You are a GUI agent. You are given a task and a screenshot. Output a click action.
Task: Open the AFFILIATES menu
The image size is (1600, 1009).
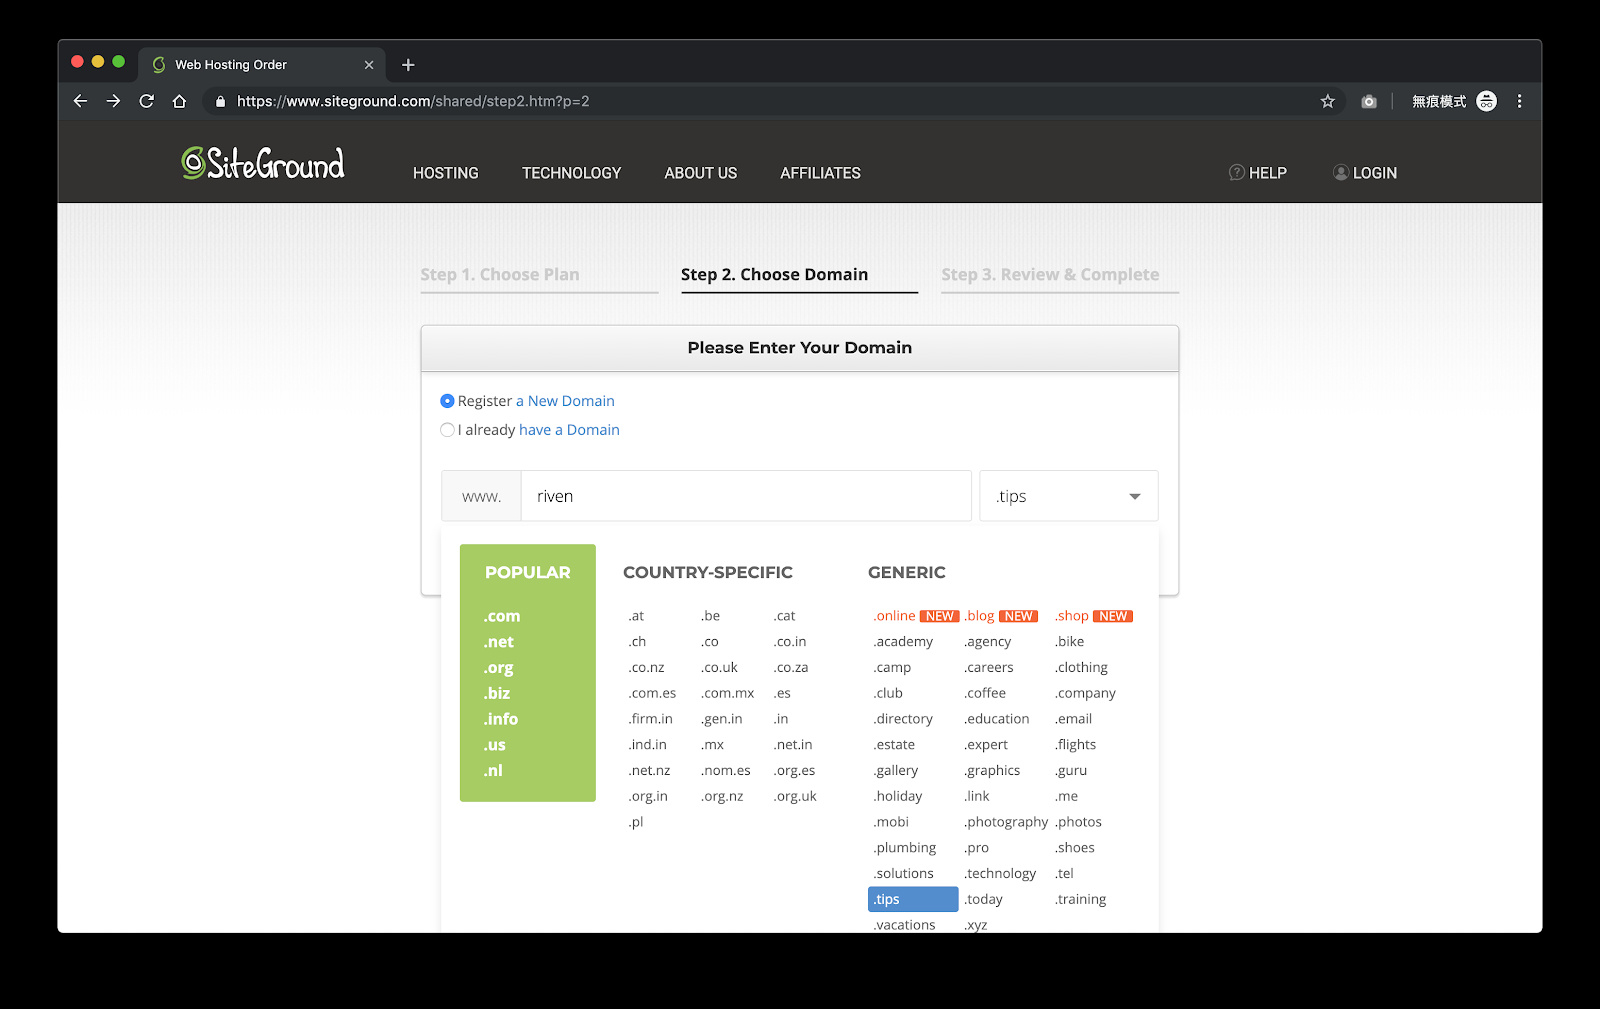click(820, 173)
